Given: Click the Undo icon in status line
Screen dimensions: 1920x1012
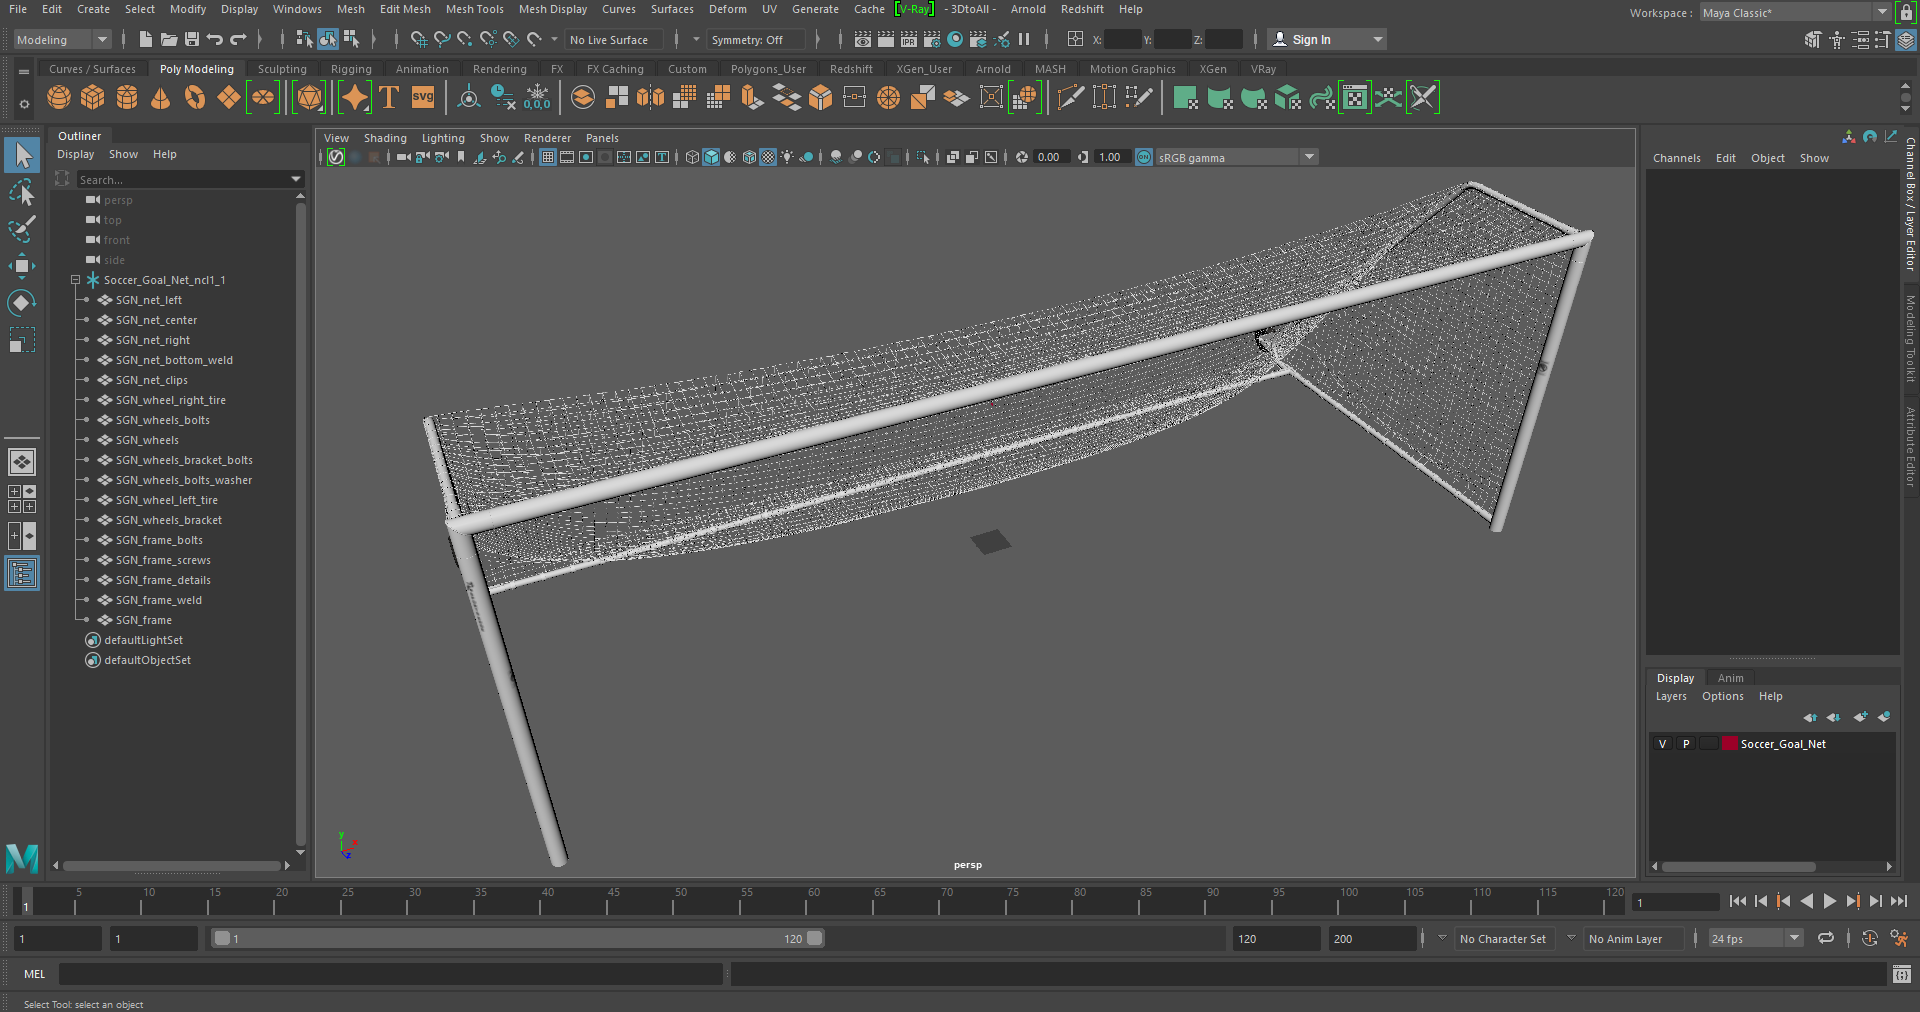Looking at the screenshot, I should click(x=215, y=39).
